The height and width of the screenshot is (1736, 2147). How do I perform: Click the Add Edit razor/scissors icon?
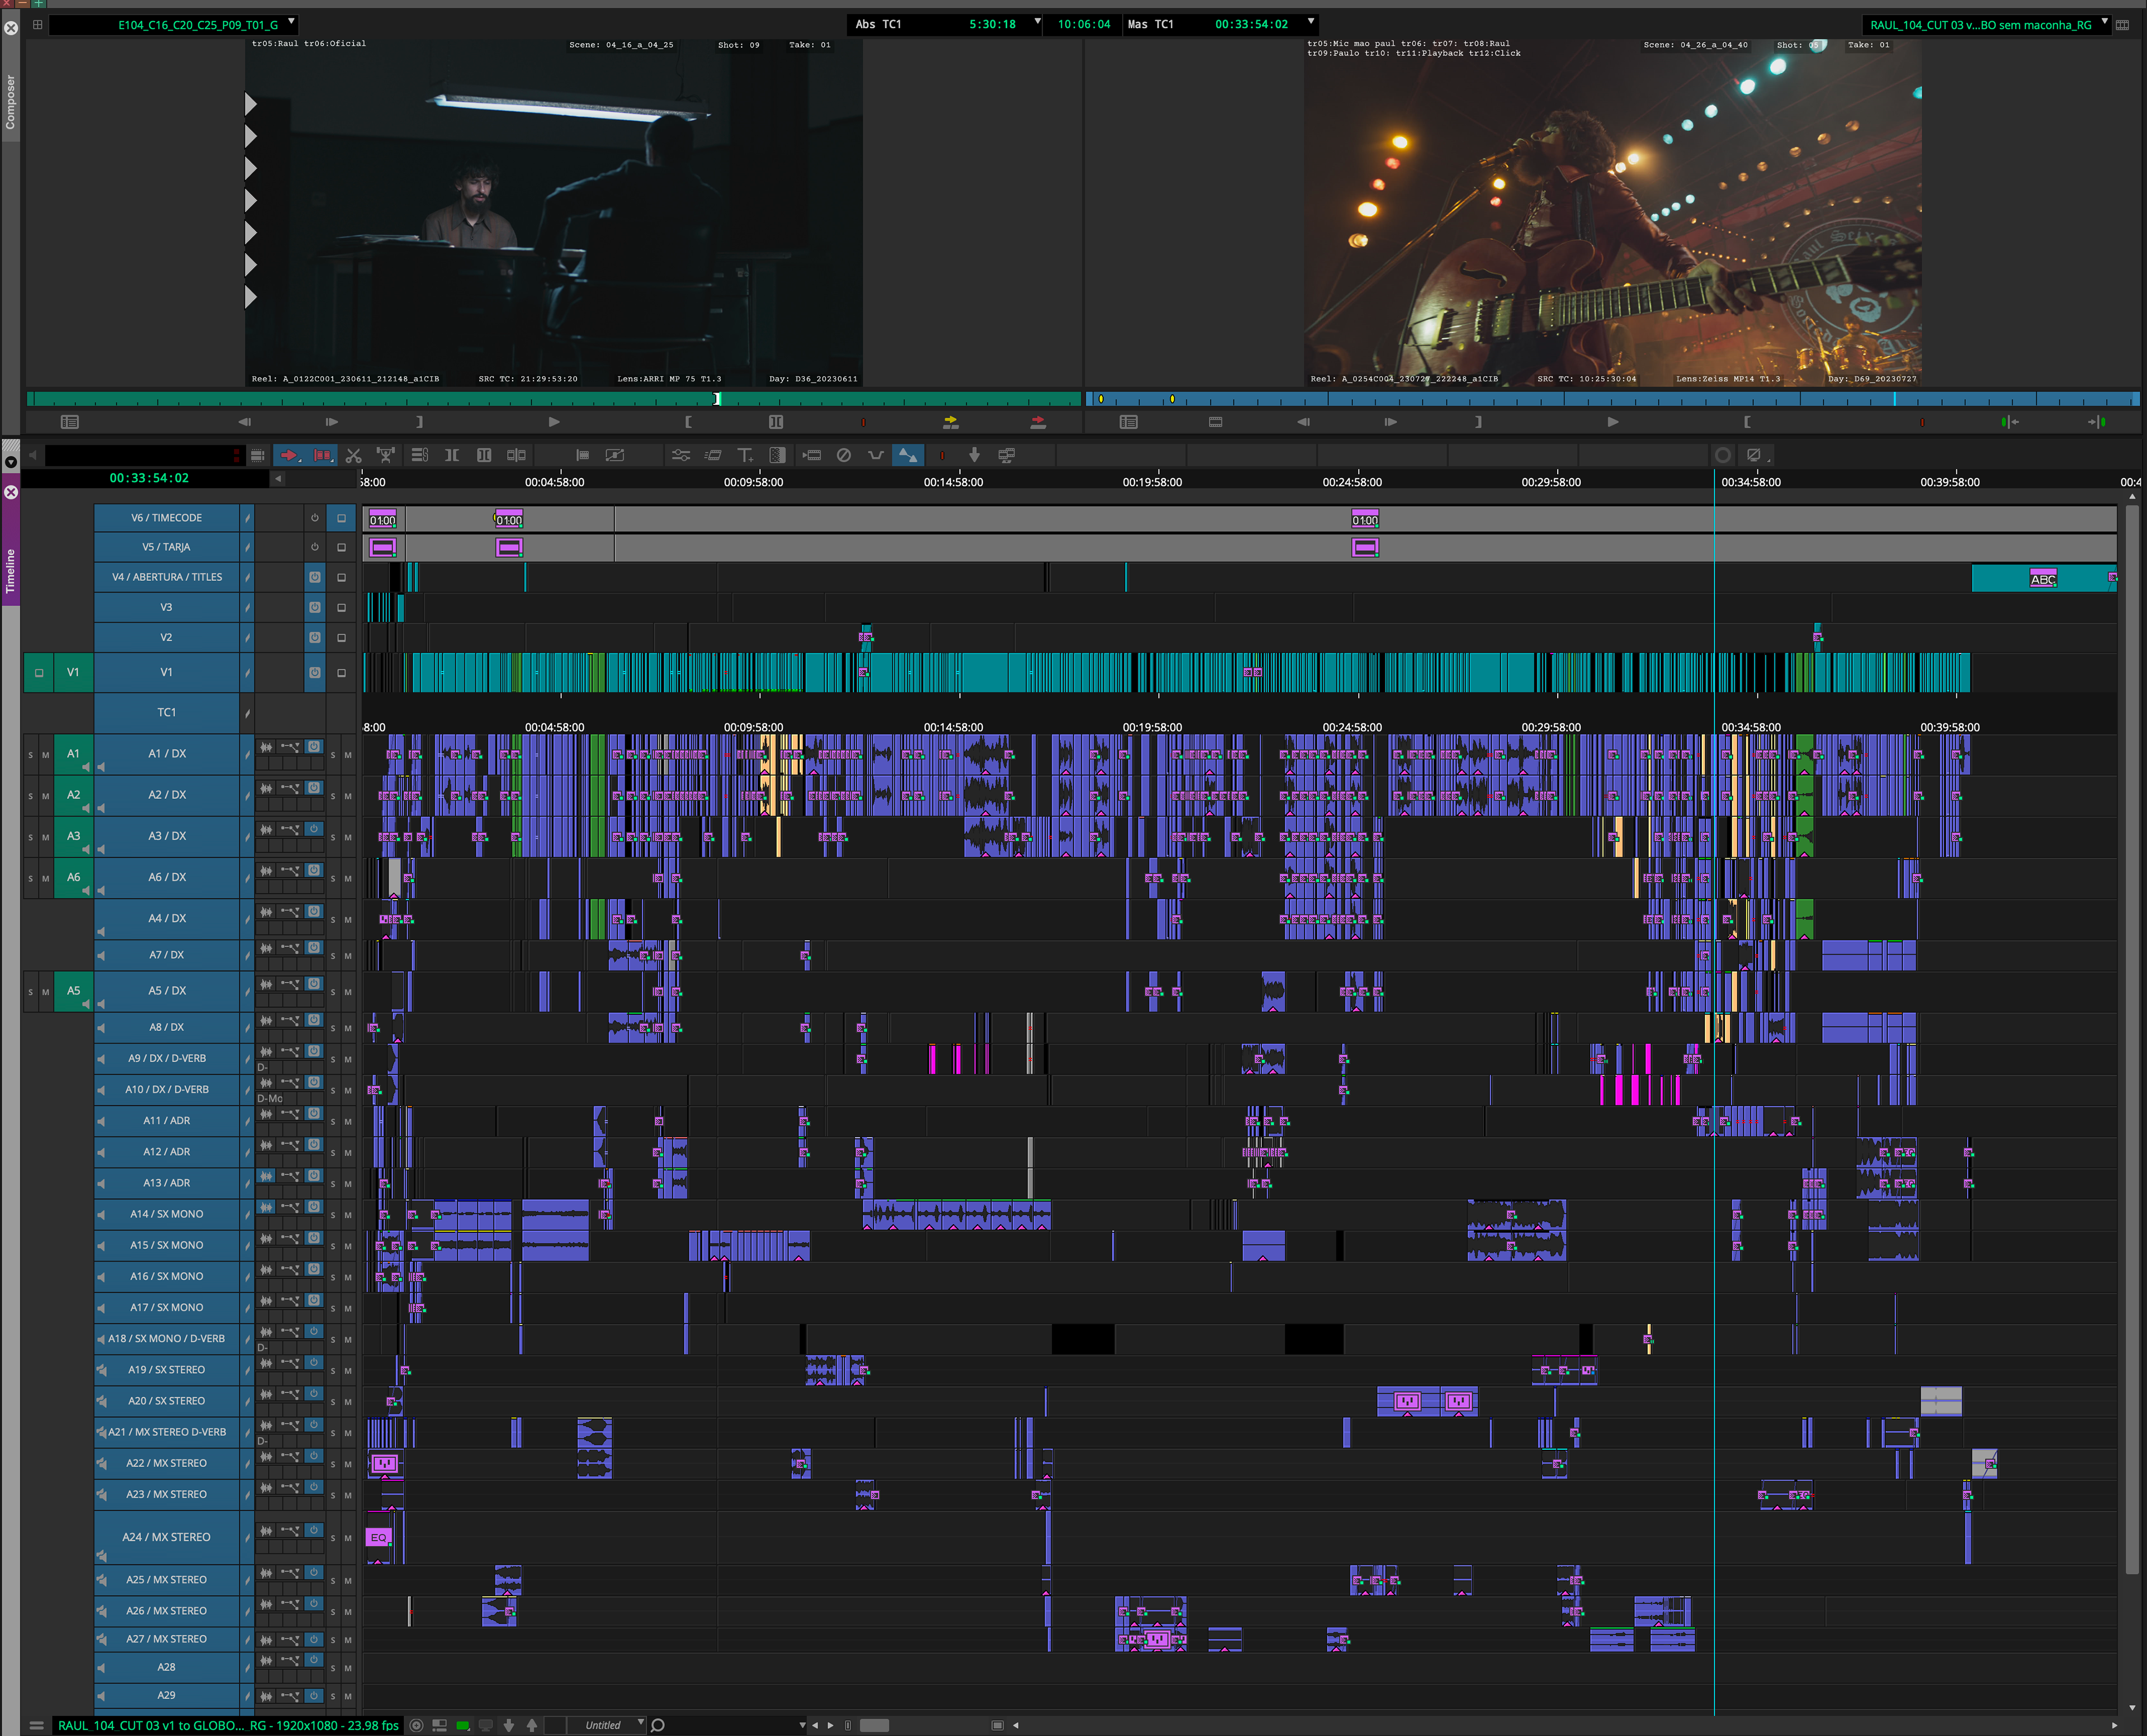353,455
